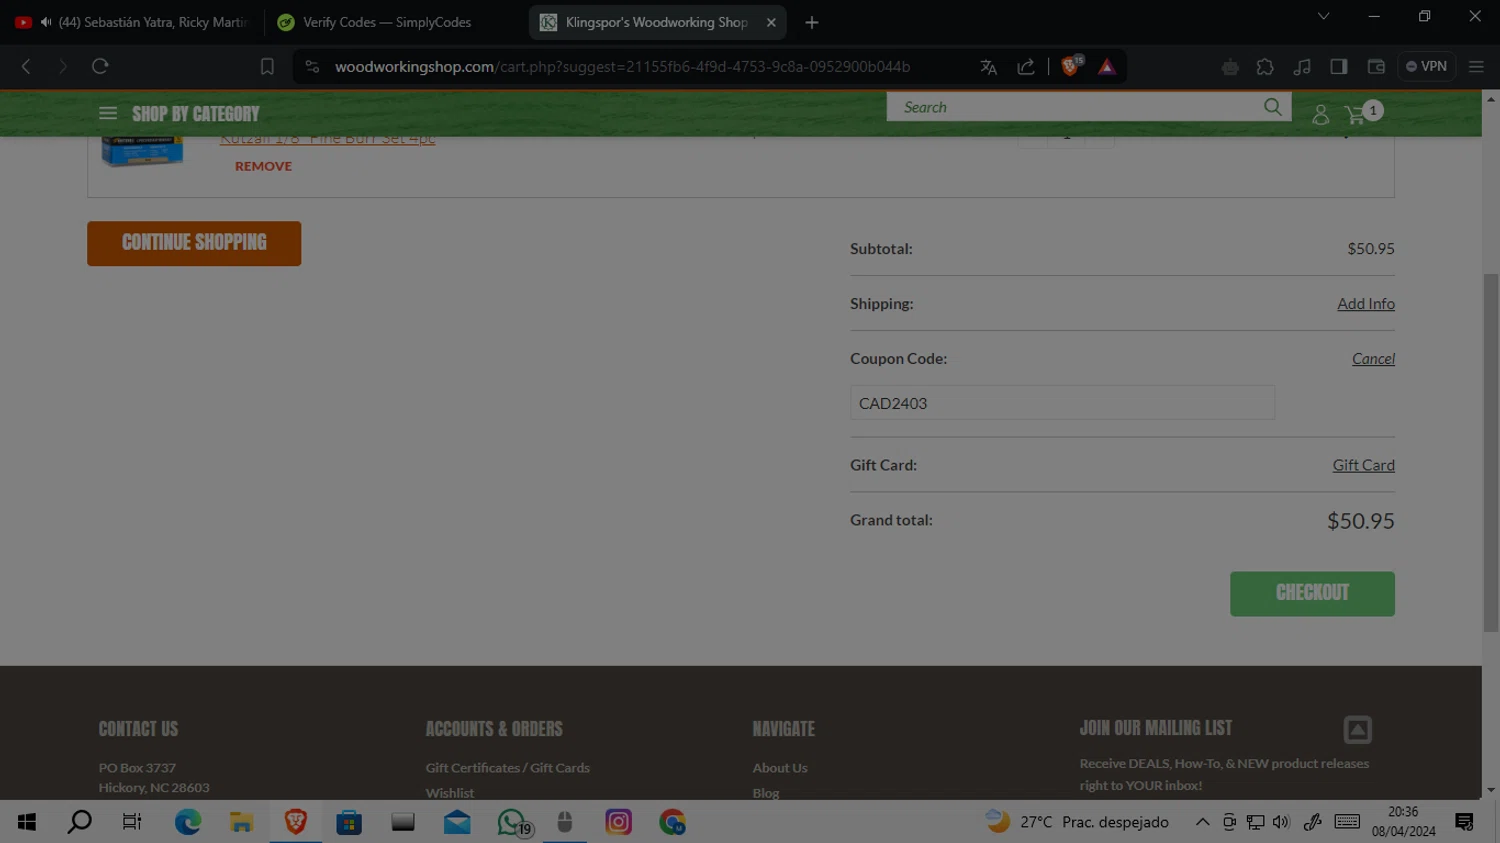Click the Gift Card link

[x=1363, y=465]
